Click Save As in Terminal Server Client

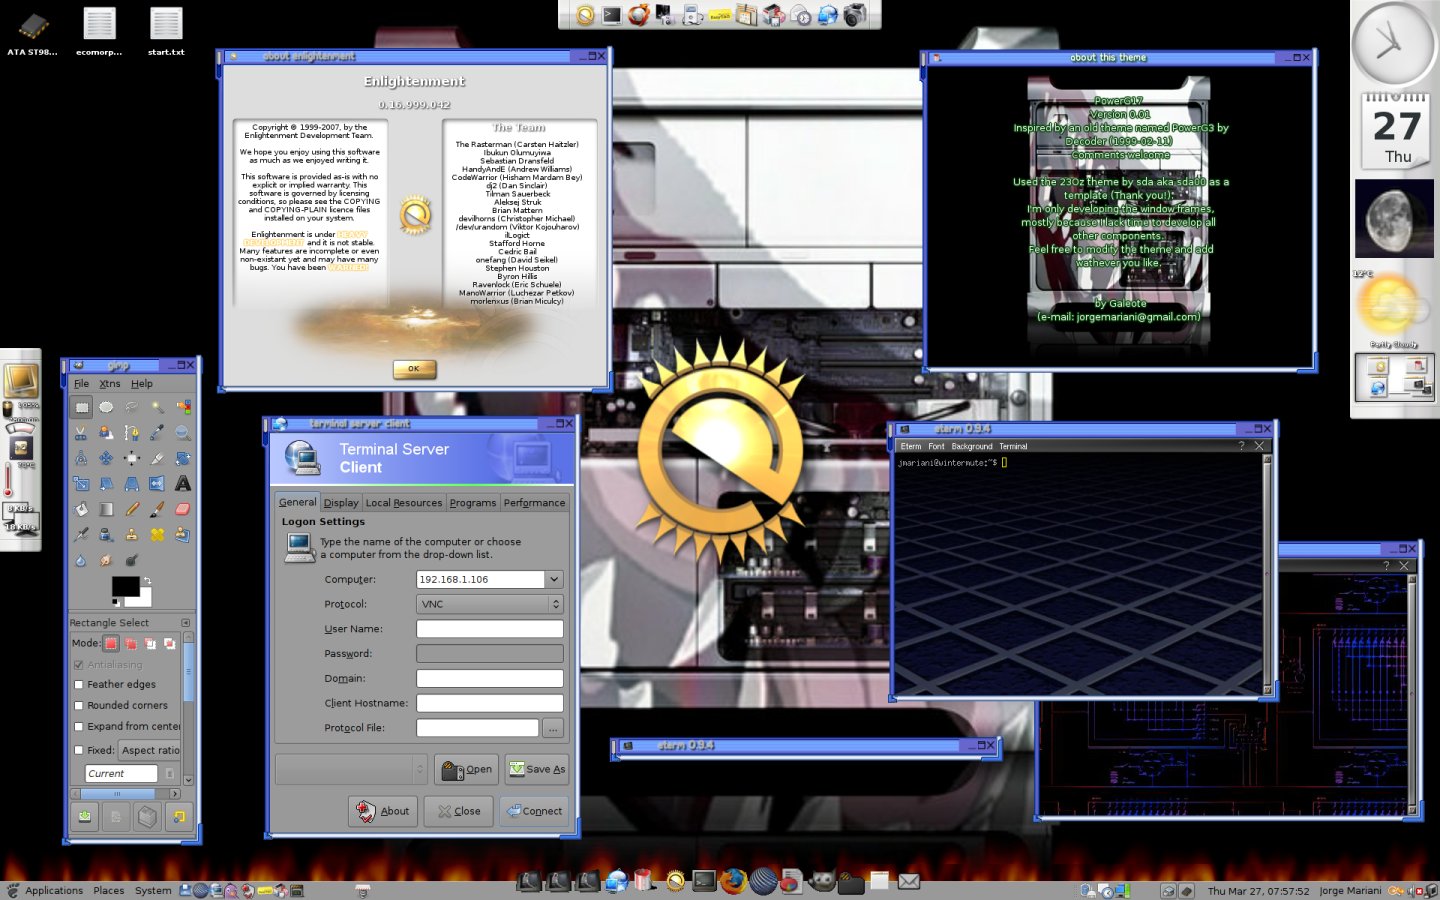point(537,769)
